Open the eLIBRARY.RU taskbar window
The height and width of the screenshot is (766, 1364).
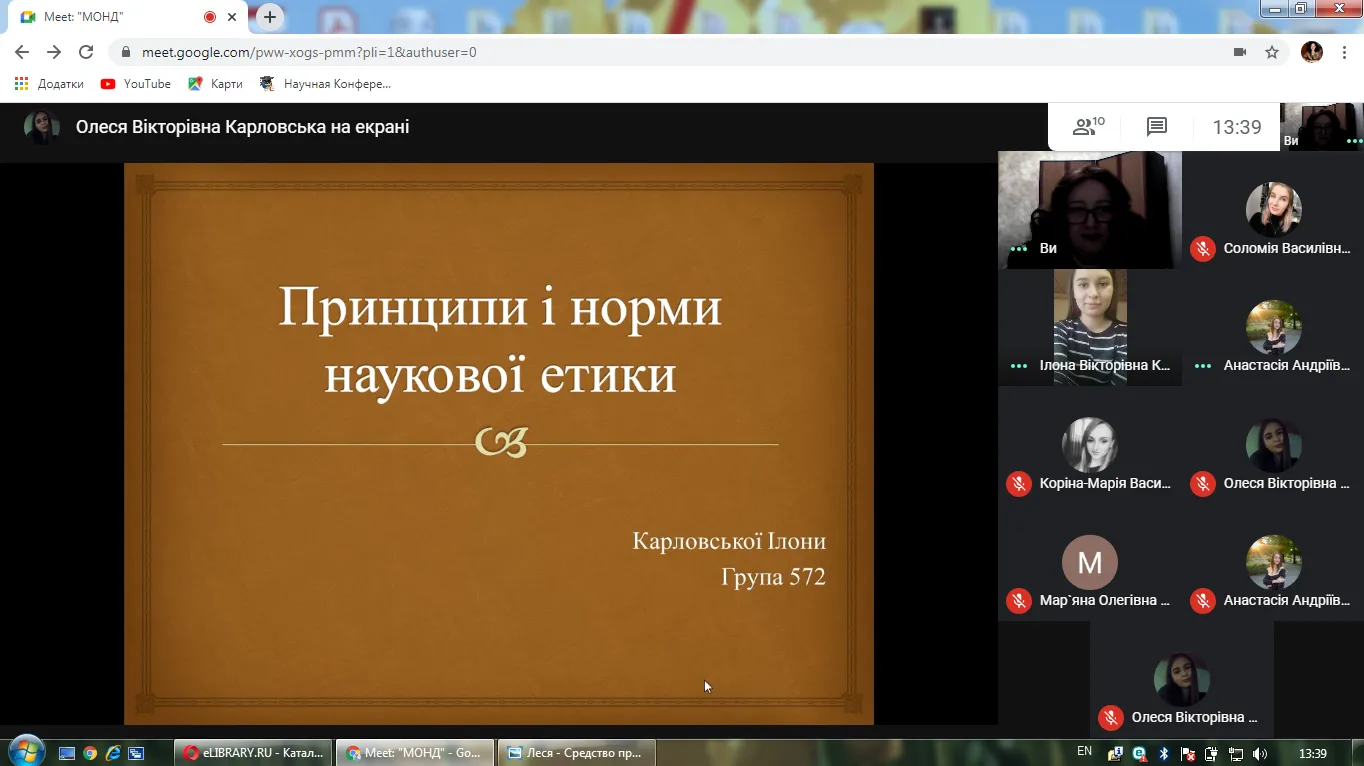click(x=254, y=753)
